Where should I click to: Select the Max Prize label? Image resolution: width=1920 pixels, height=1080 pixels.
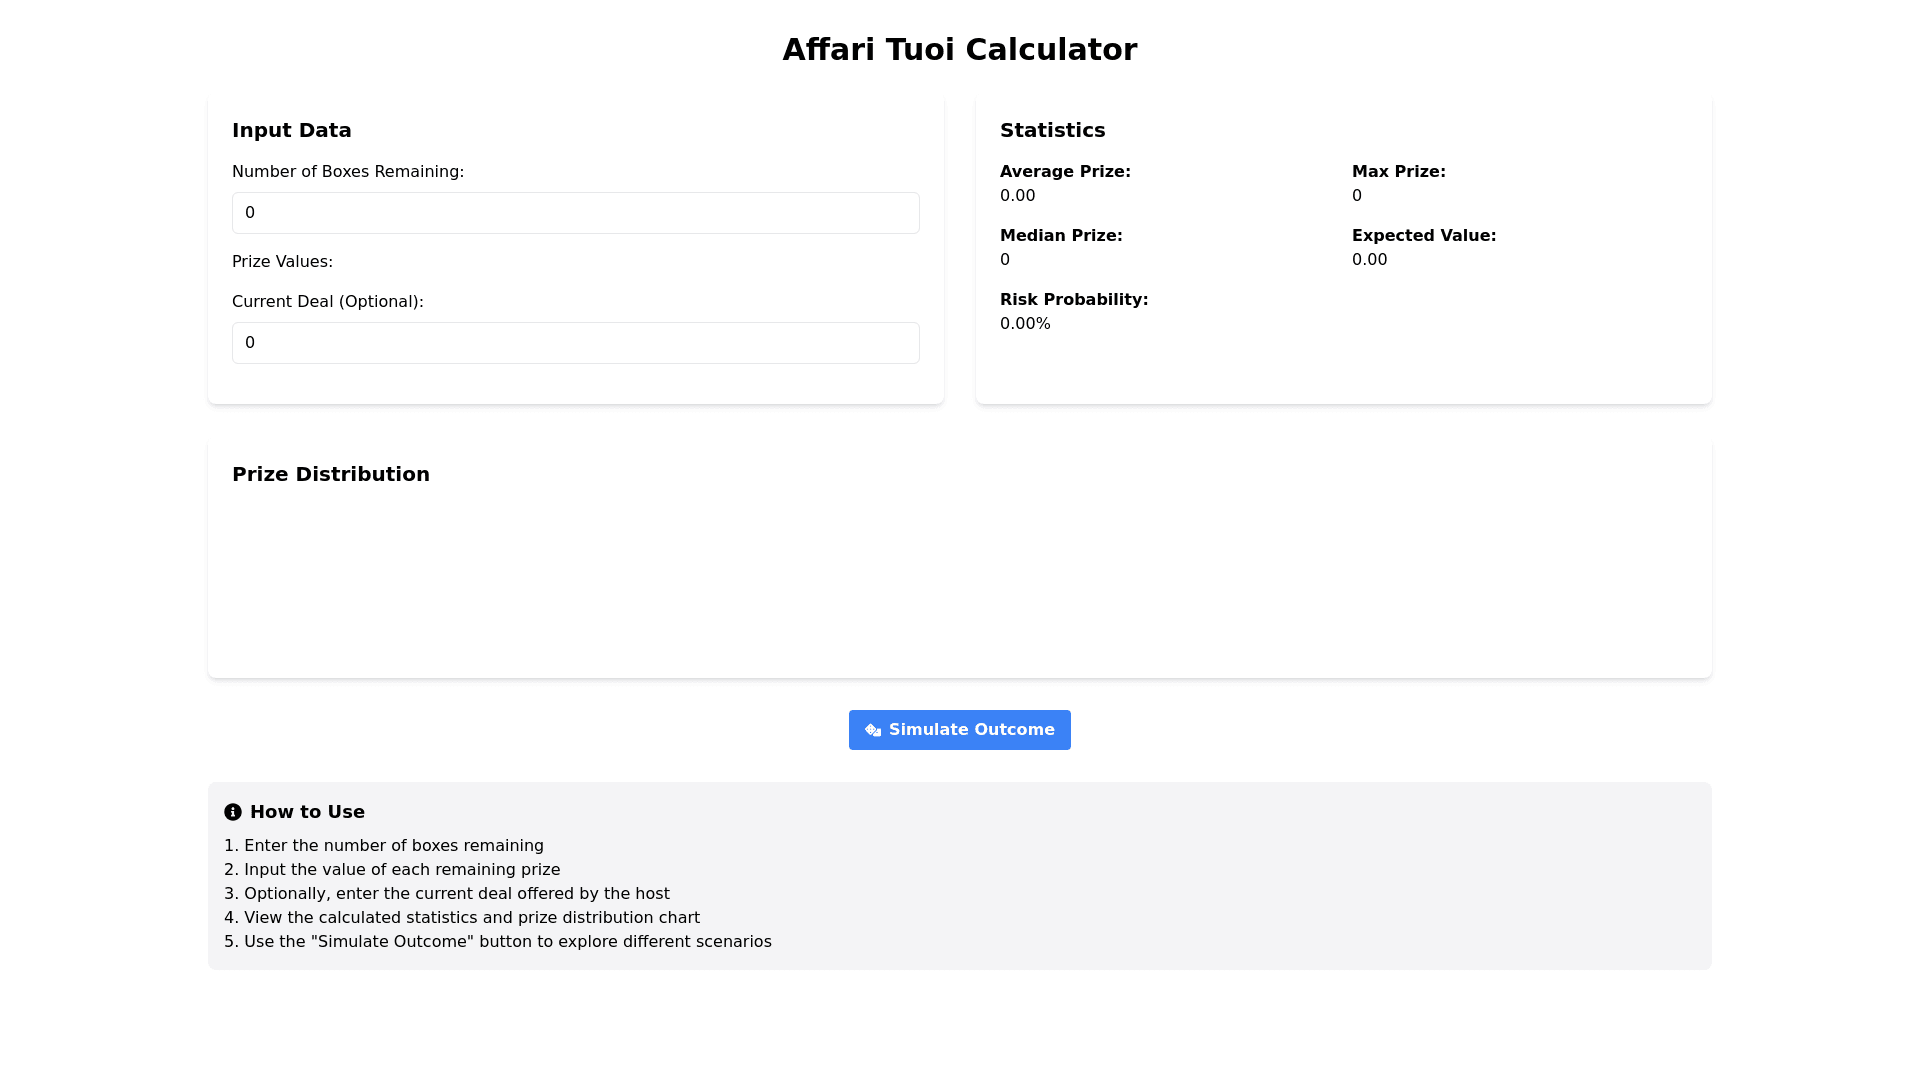point(1398,172)
